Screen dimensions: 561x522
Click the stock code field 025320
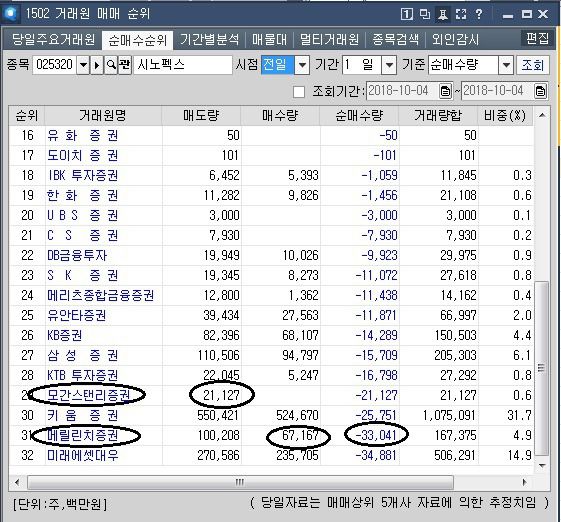click(x=54, y=65)
